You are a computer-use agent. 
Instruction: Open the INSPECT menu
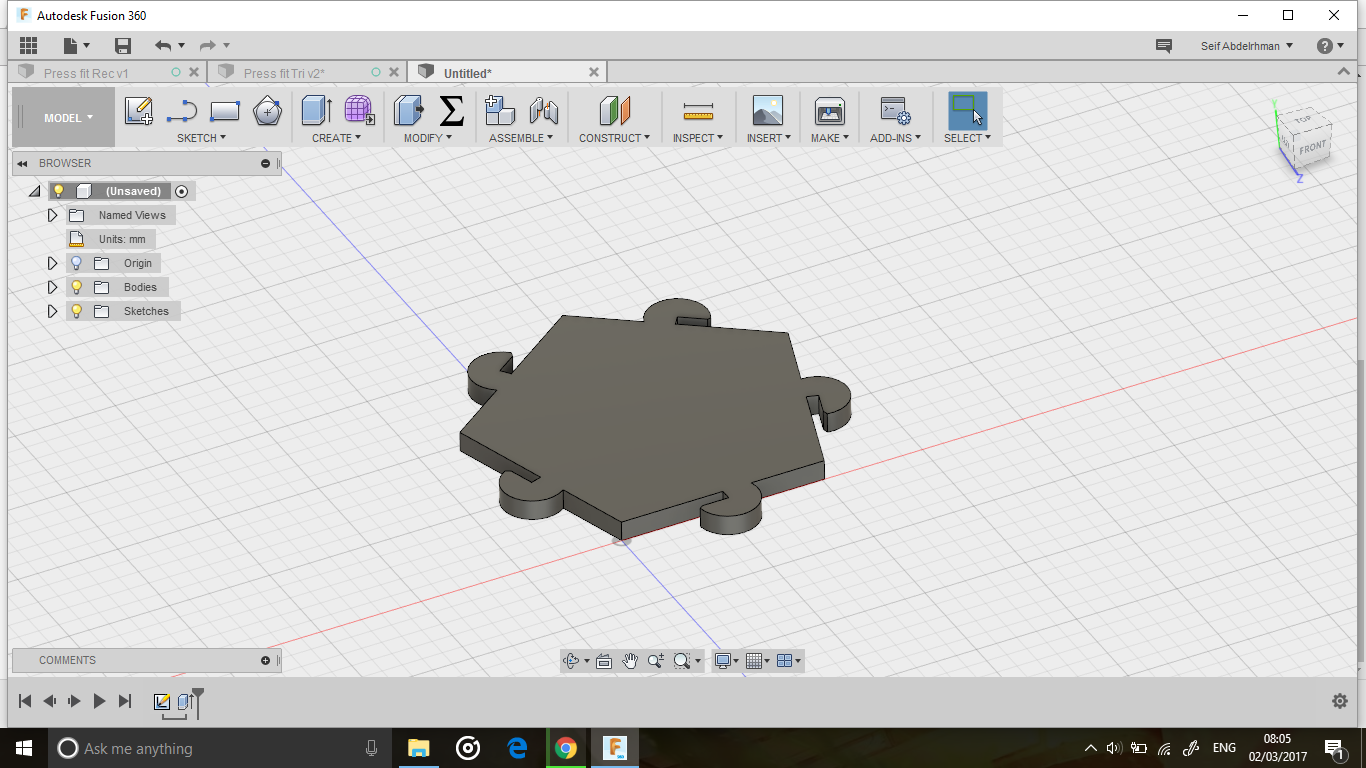[x=697, y=138]
